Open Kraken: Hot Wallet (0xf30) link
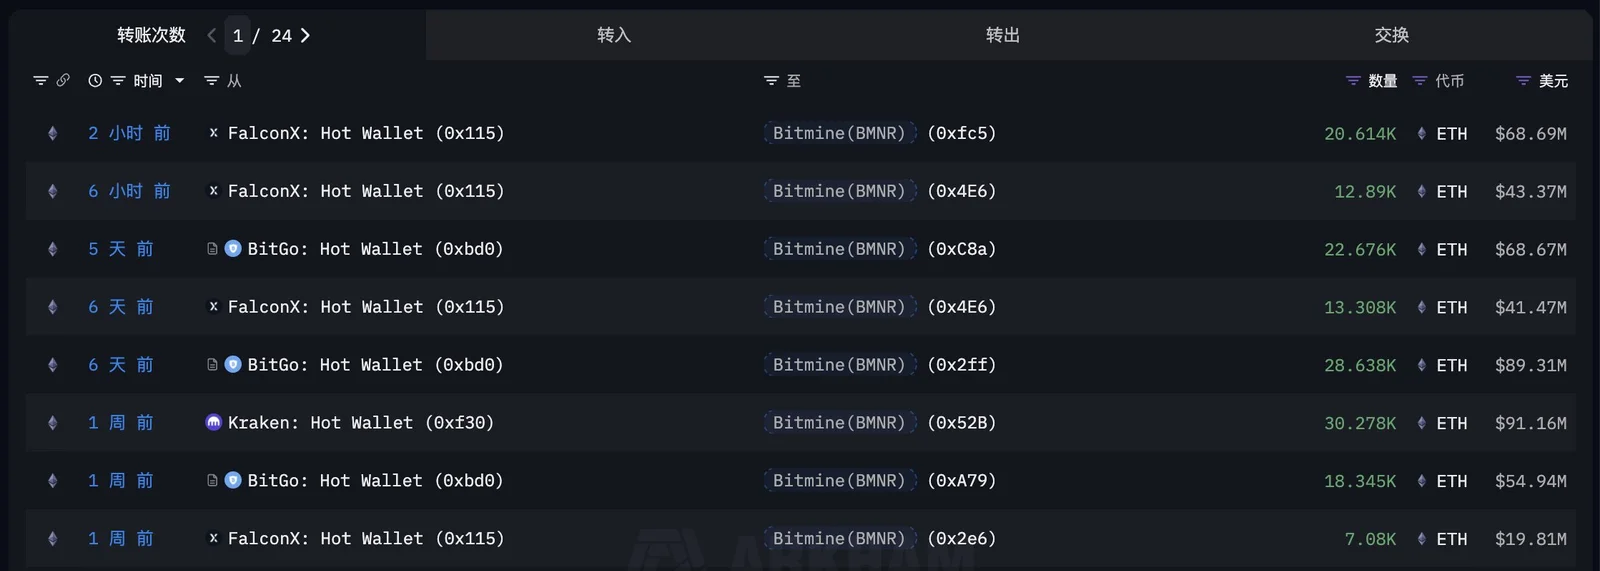 [360, 423]
